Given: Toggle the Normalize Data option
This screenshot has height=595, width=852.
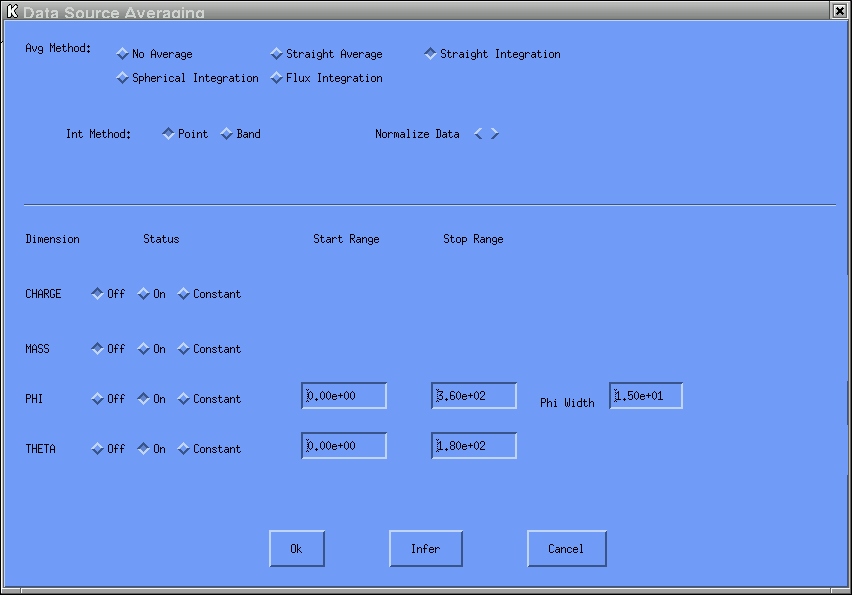Looking at the screenshot, I should pyautogui.click(x=486, y=134).
